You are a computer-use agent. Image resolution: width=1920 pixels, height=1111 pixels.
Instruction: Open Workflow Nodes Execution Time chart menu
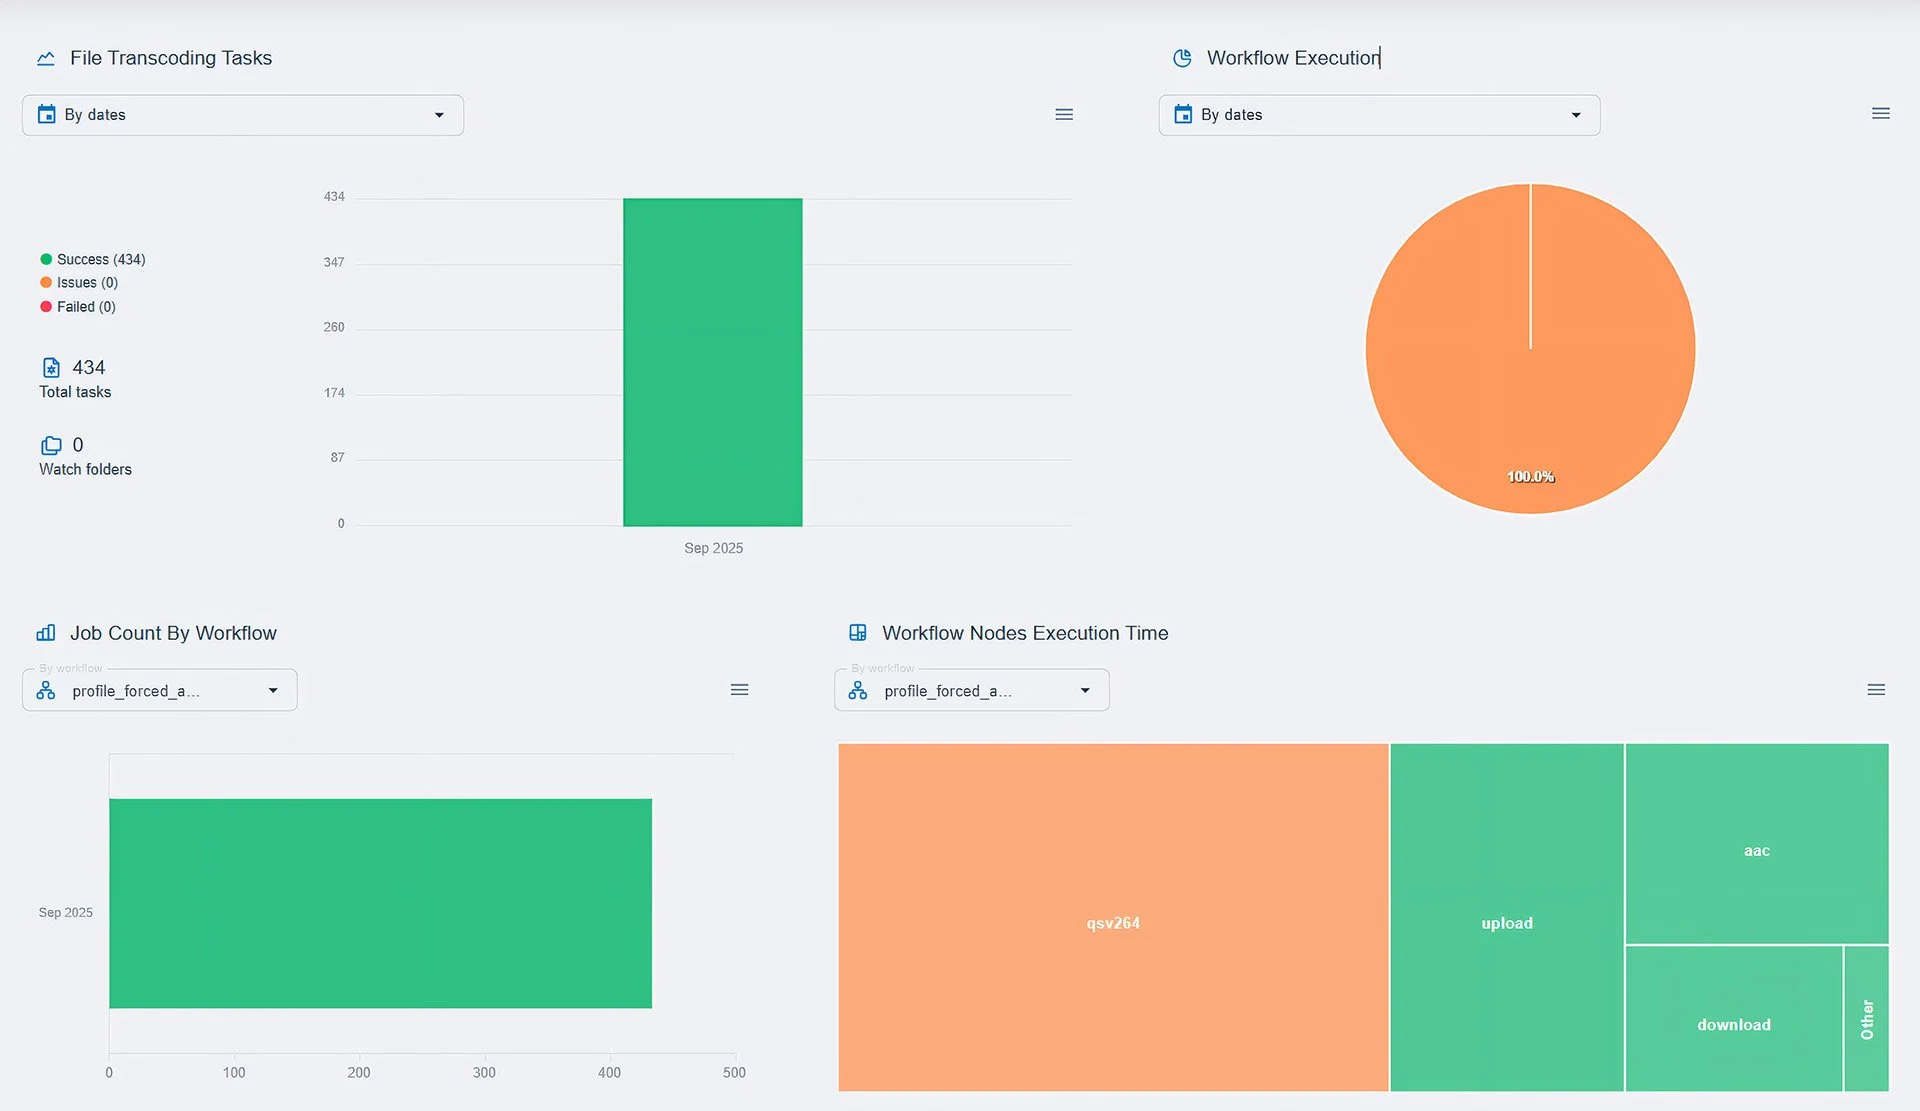click(x=1876, y=690)
